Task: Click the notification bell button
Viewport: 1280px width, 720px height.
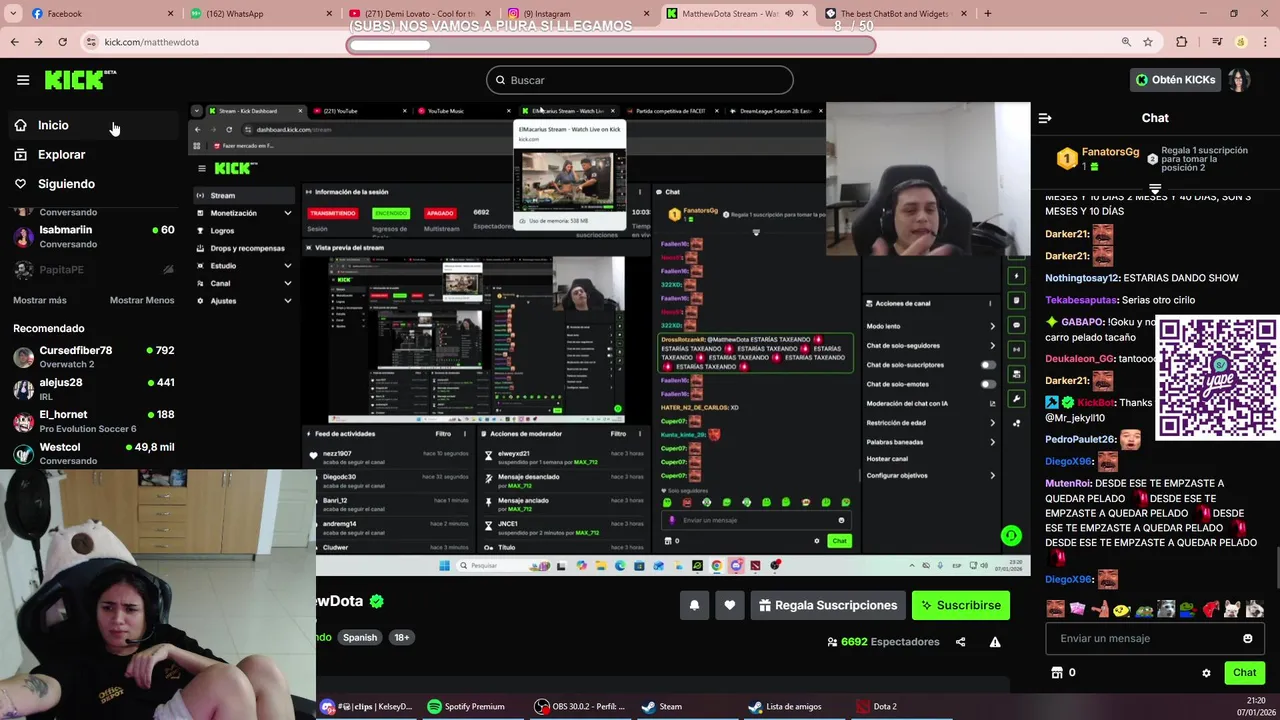Action: (694, 605)
